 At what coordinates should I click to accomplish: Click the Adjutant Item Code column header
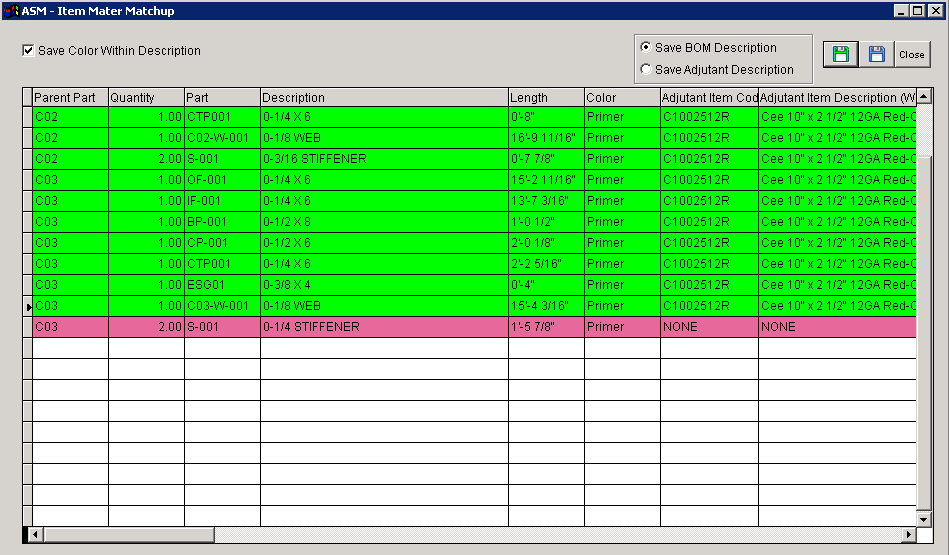(x=708, y=98)
